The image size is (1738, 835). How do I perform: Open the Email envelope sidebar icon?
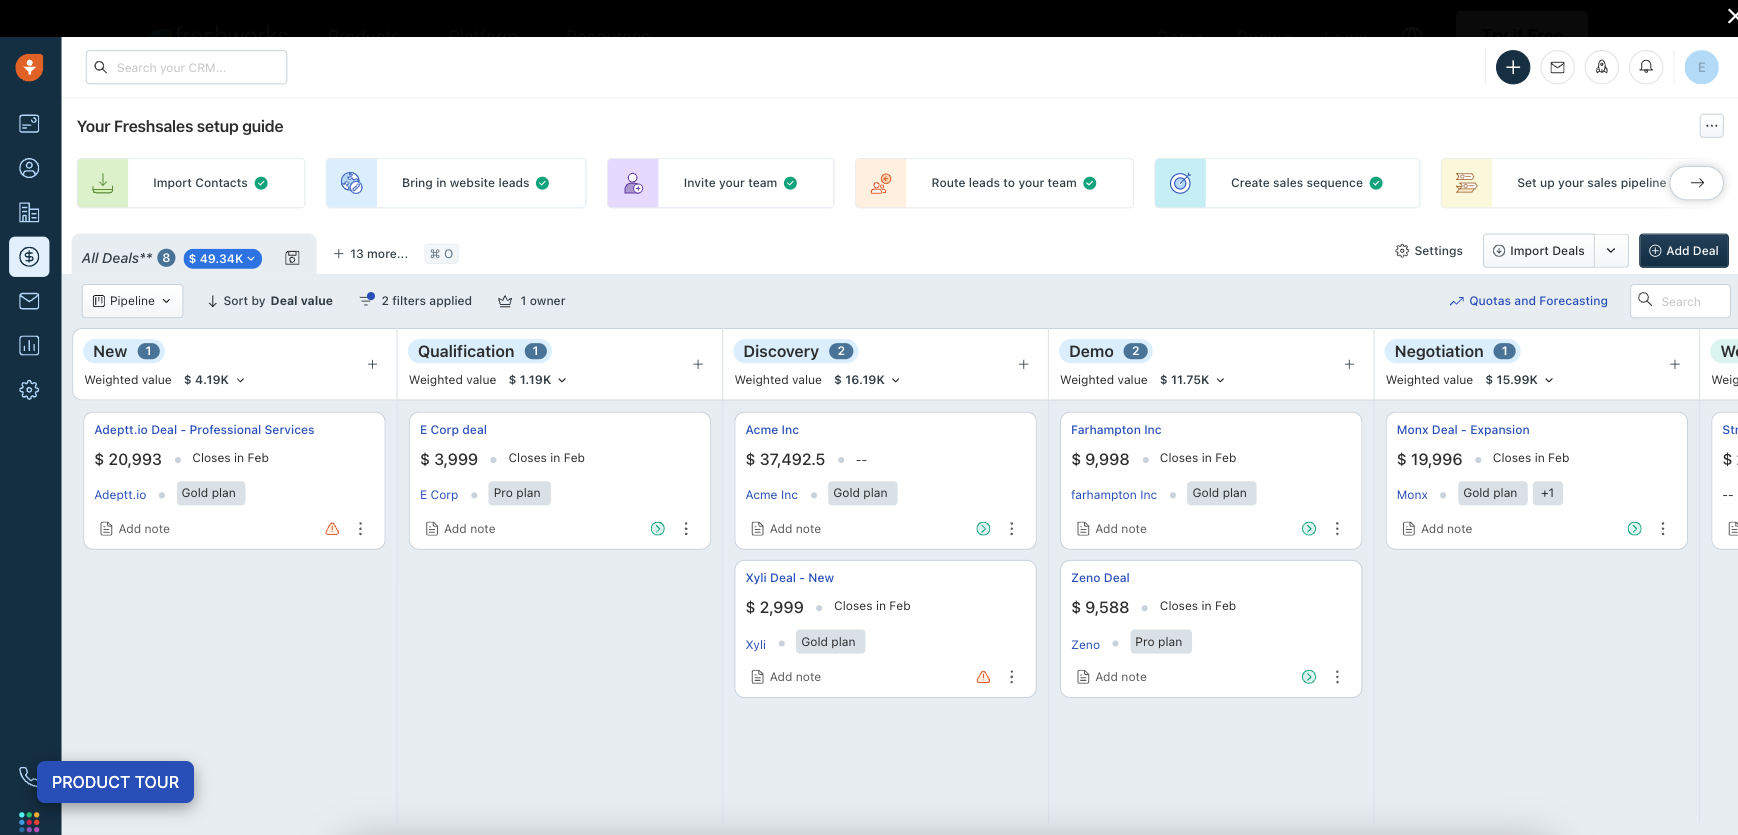click(x=29, y=301)
